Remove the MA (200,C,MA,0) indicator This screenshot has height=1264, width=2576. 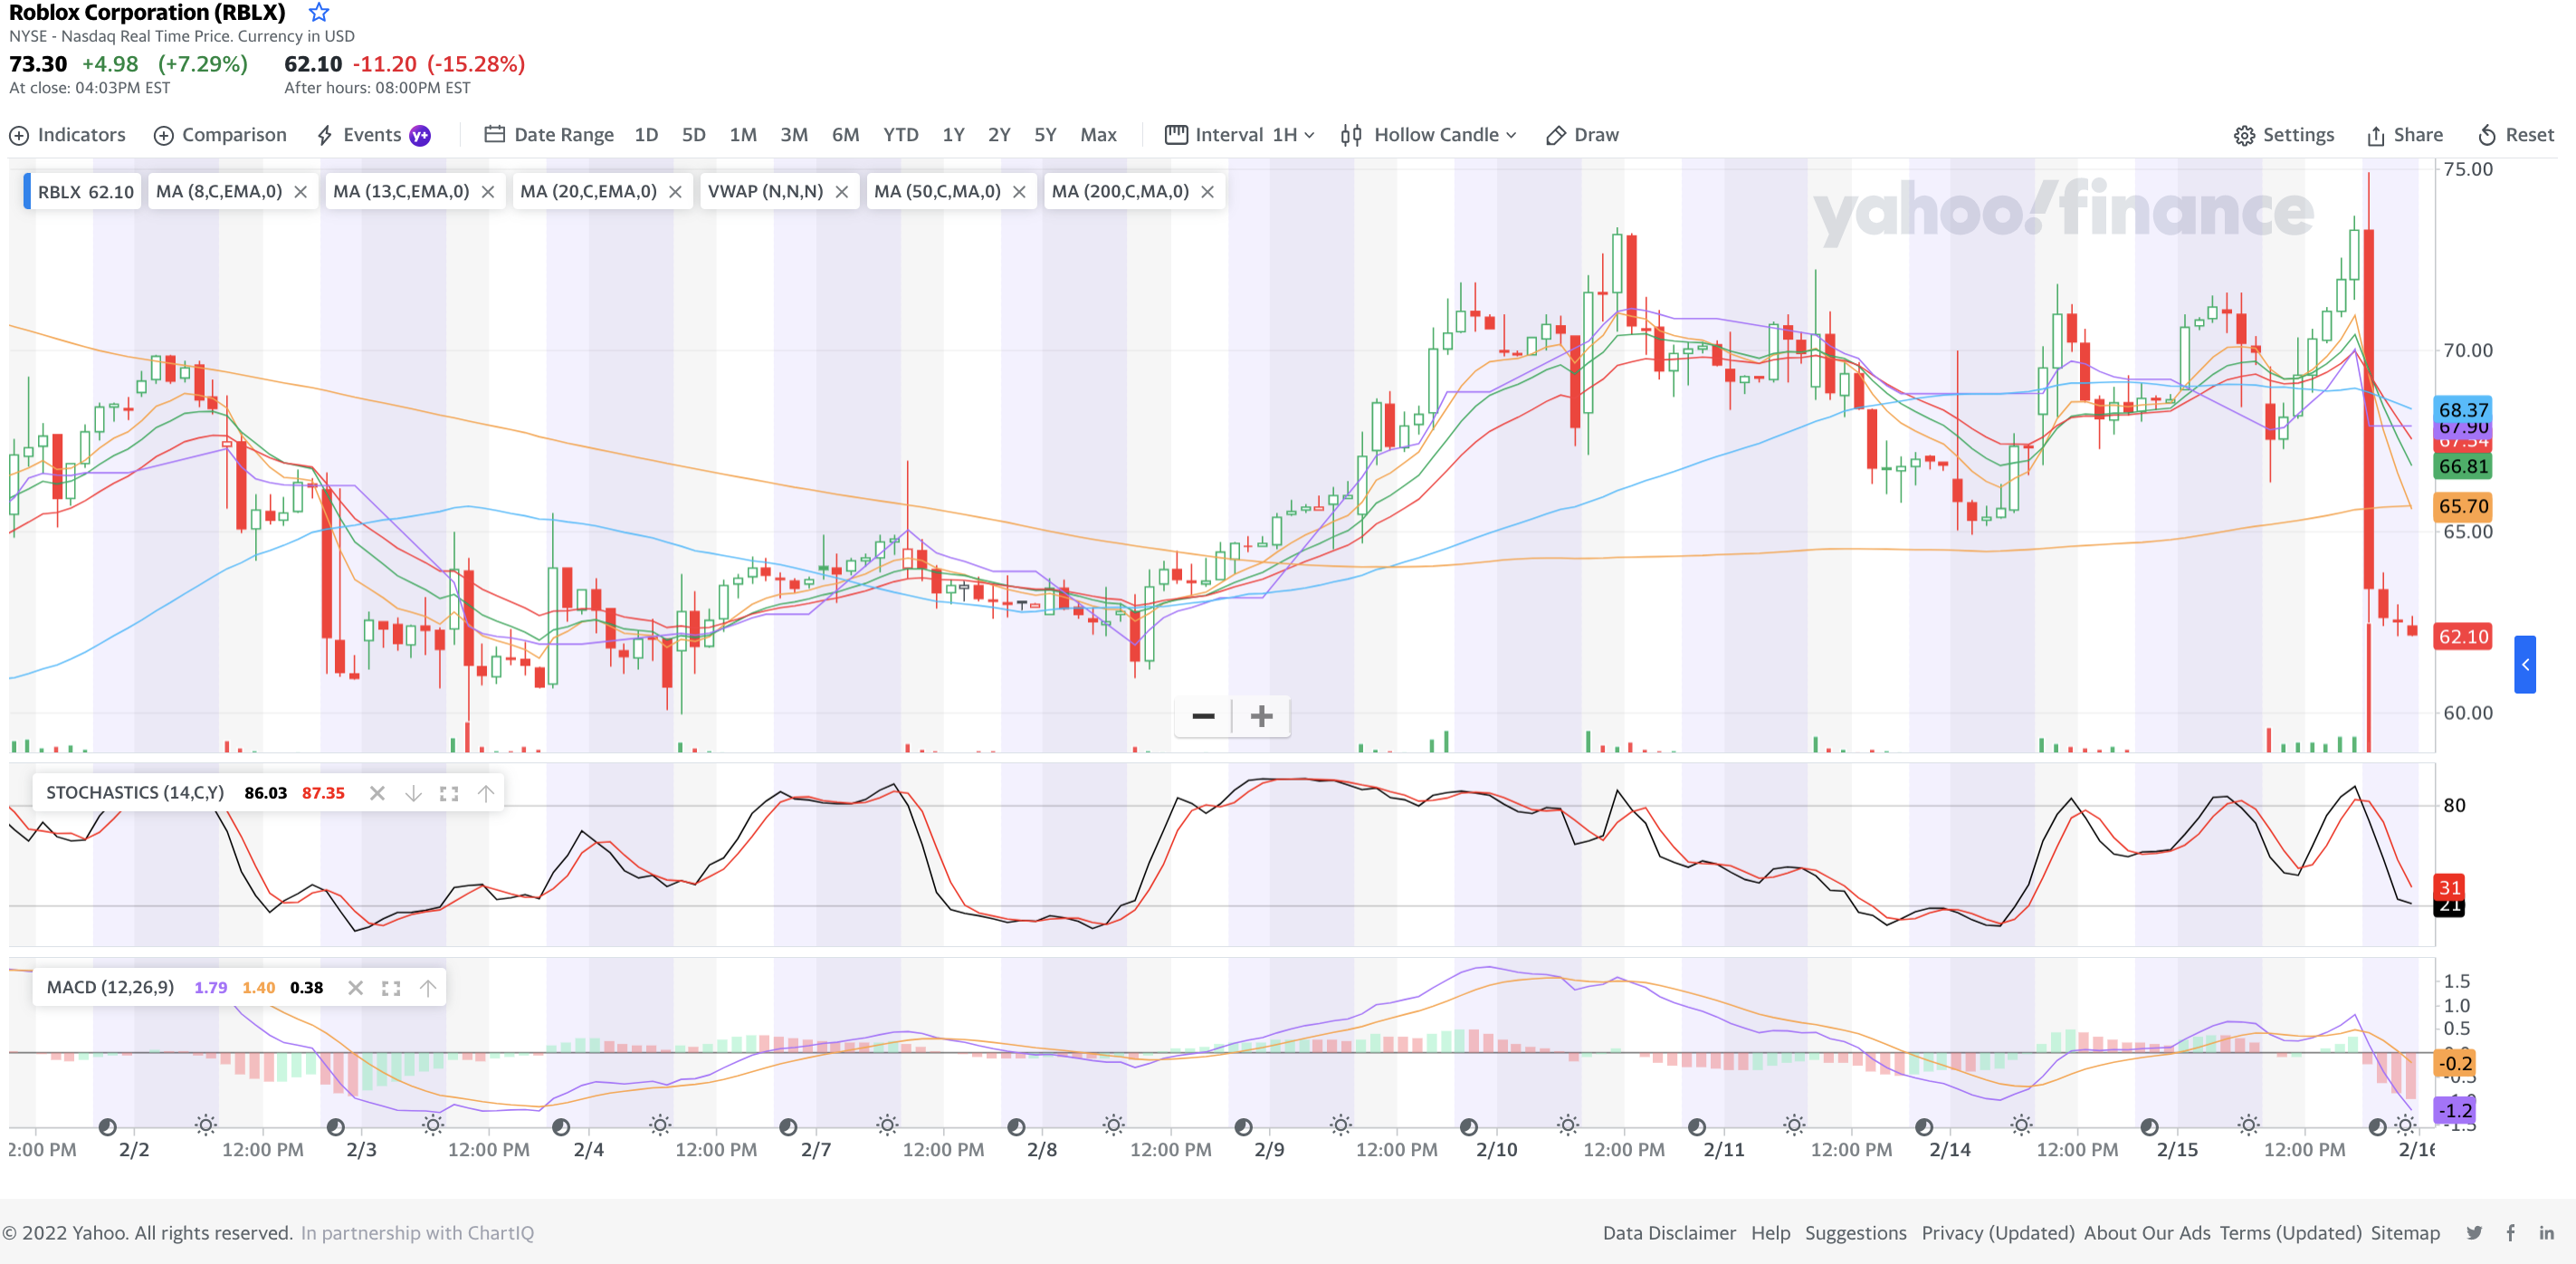click(1207, 192)
